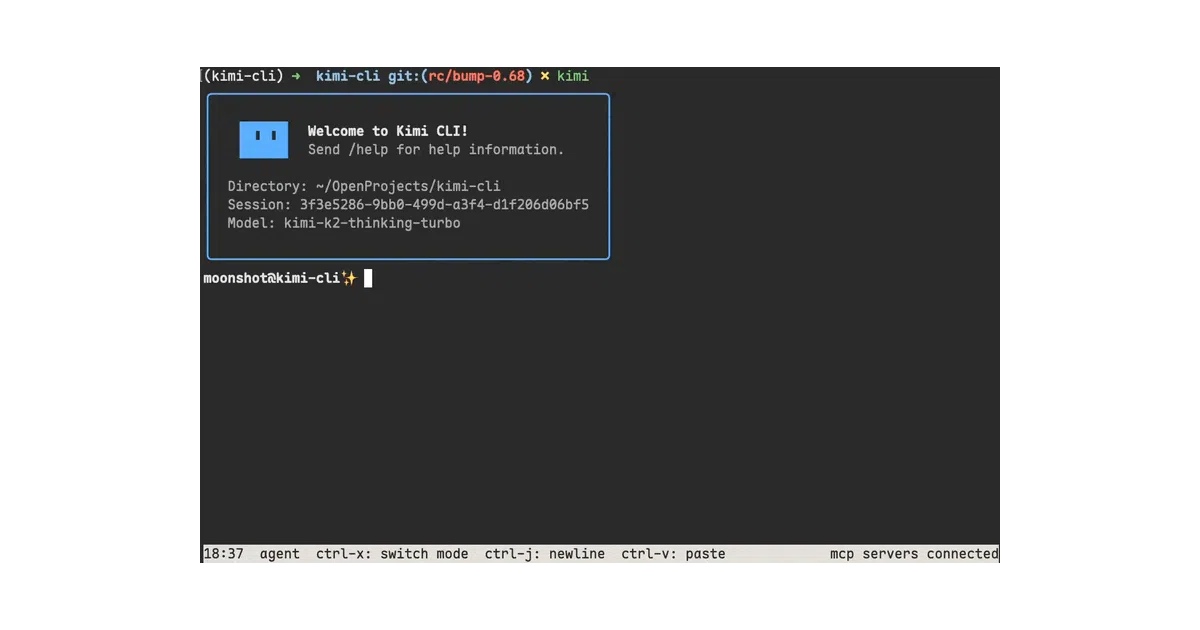Click the Session ID 3f3e5286-9bb0-499d-a3f4-d1f206d06bf5
This screenshot has height=630, width=1200.
pyautogui.click(x=445, y=204)
